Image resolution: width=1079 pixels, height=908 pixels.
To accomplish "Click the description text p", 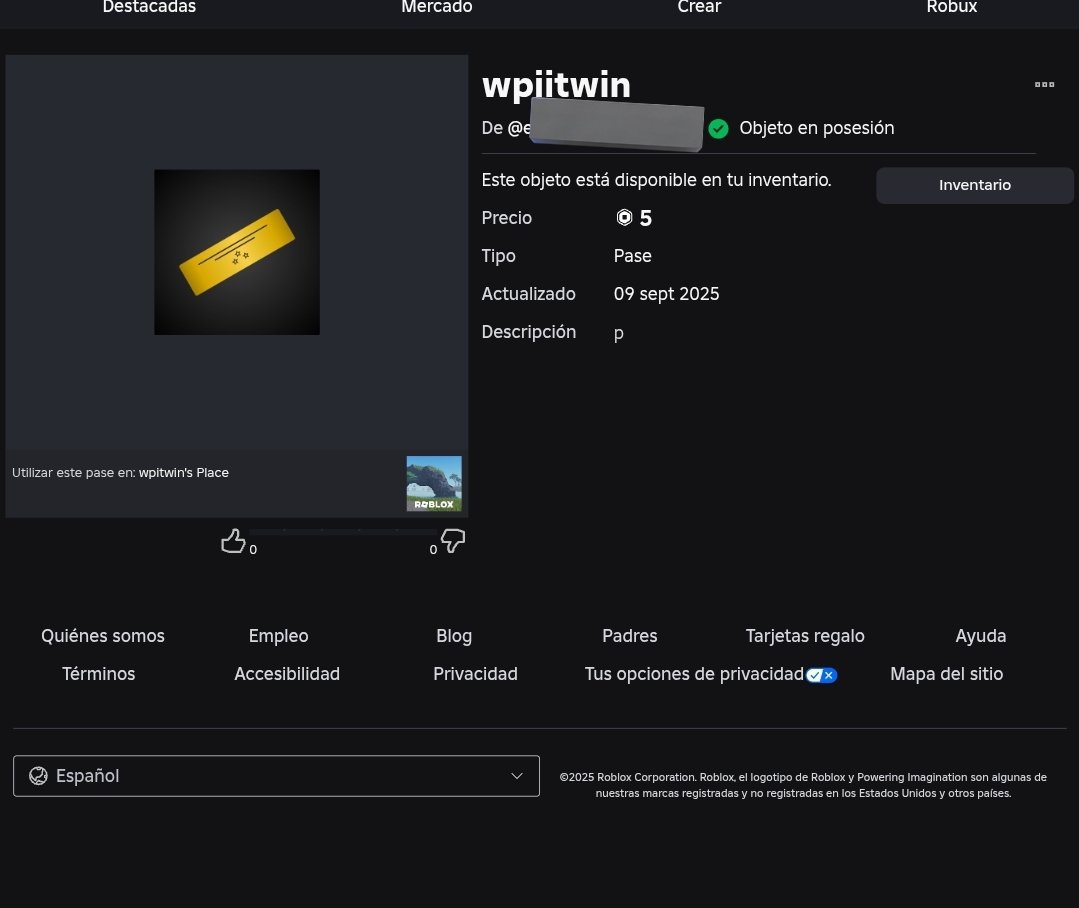I will (619, 334).
